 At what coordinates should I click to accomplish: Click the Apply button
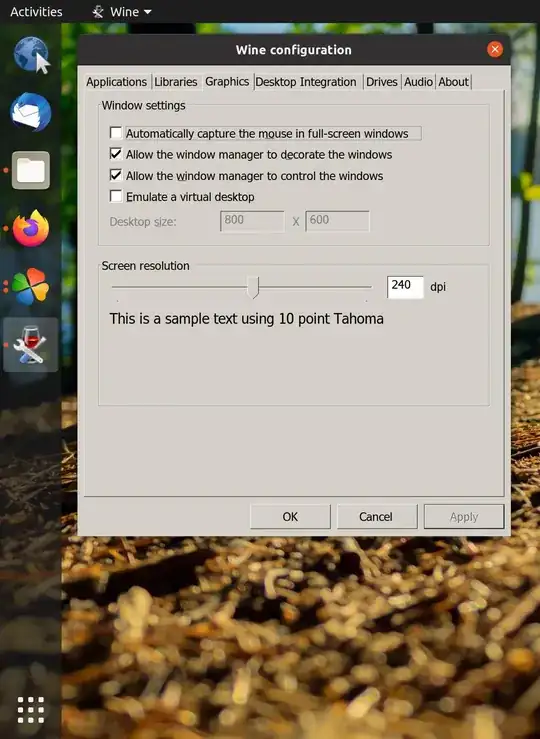(x=464, y=517)
